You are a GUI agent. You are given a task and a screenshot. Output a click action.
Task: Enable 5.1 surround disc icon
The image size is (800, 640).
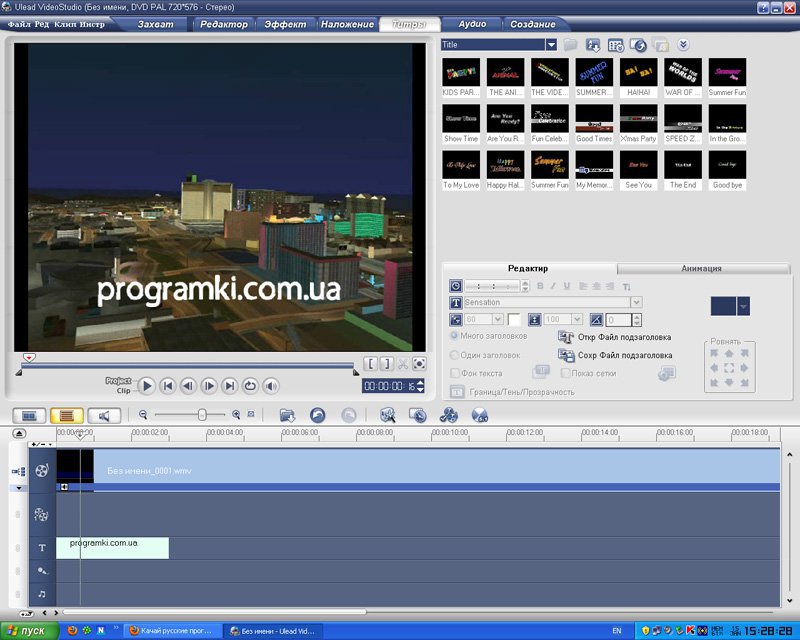point(480,415)
